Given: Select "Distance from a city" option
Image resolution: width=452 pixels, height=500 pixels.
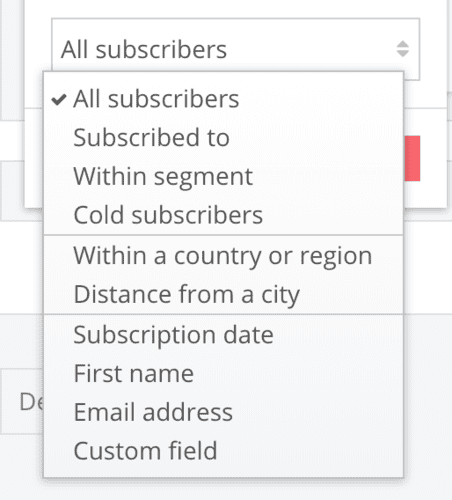Looking at the screenshot, I should point(223,294).
